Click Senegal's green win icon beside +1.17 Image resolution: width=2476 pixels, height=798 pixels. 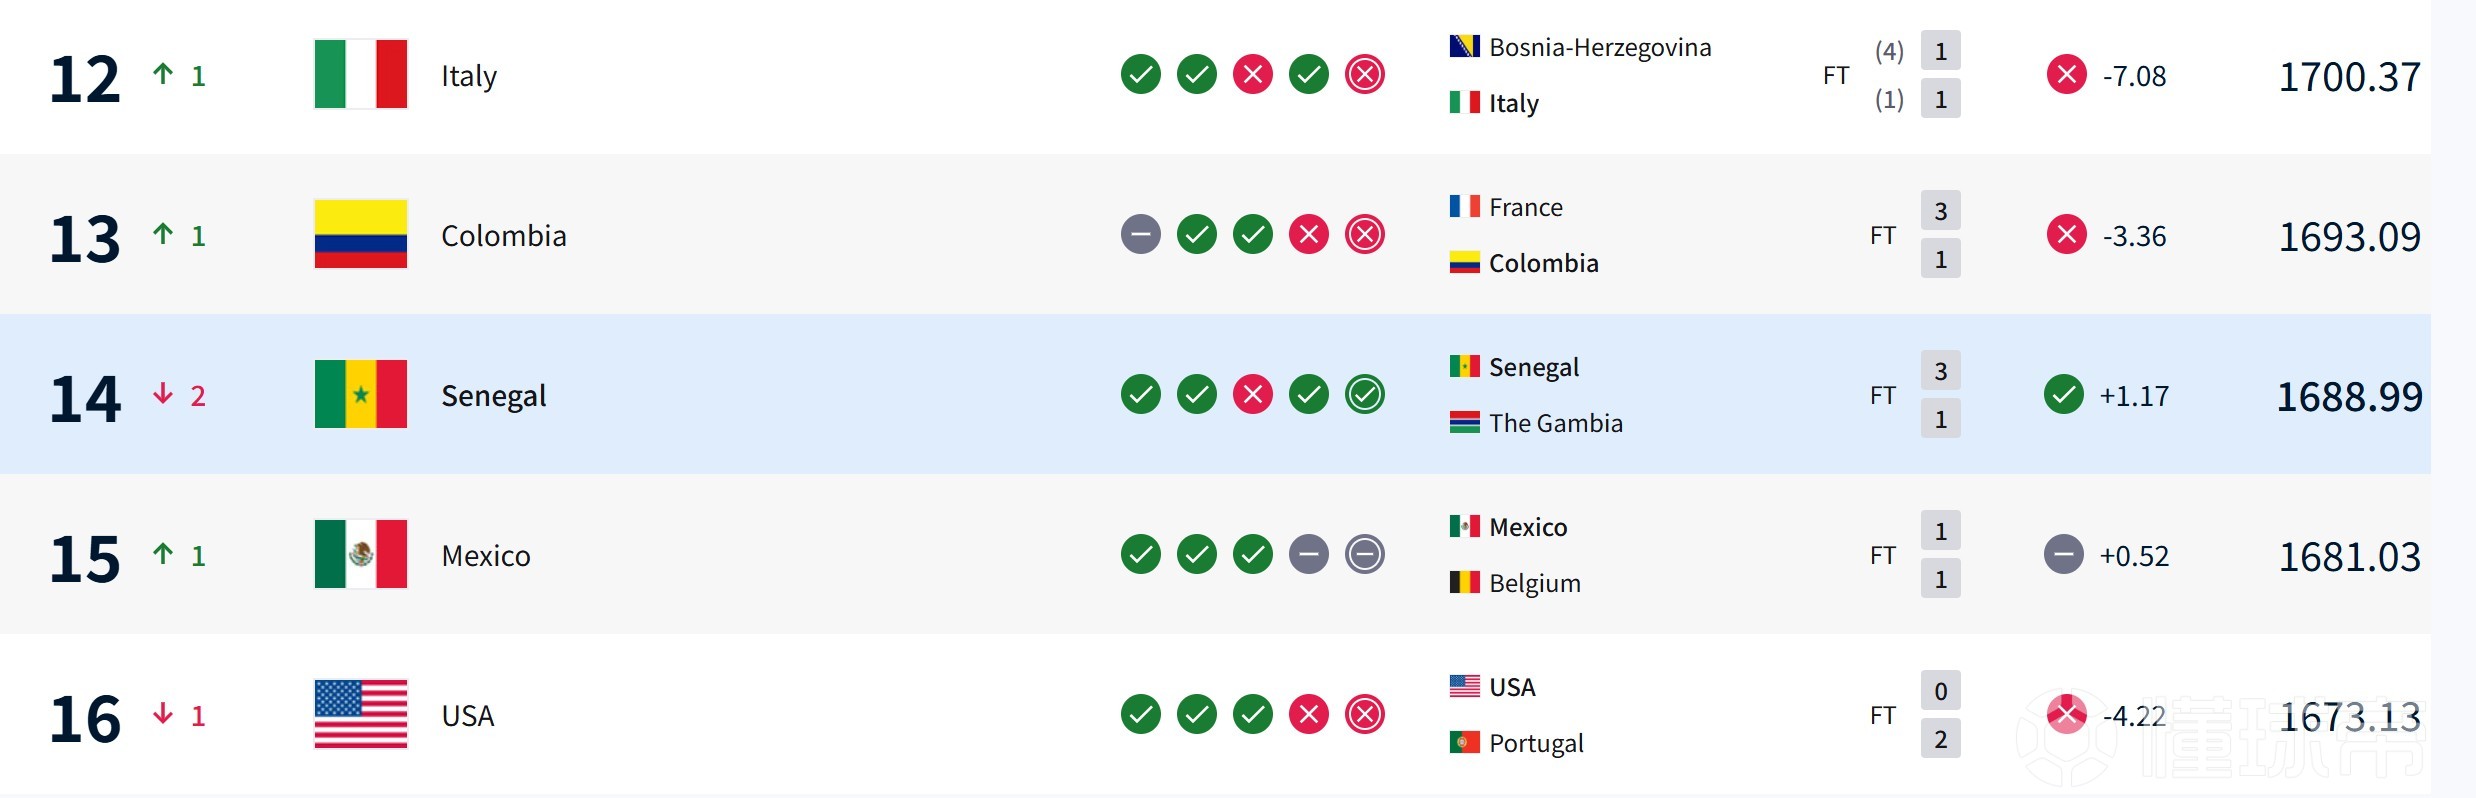point(2064,394)
